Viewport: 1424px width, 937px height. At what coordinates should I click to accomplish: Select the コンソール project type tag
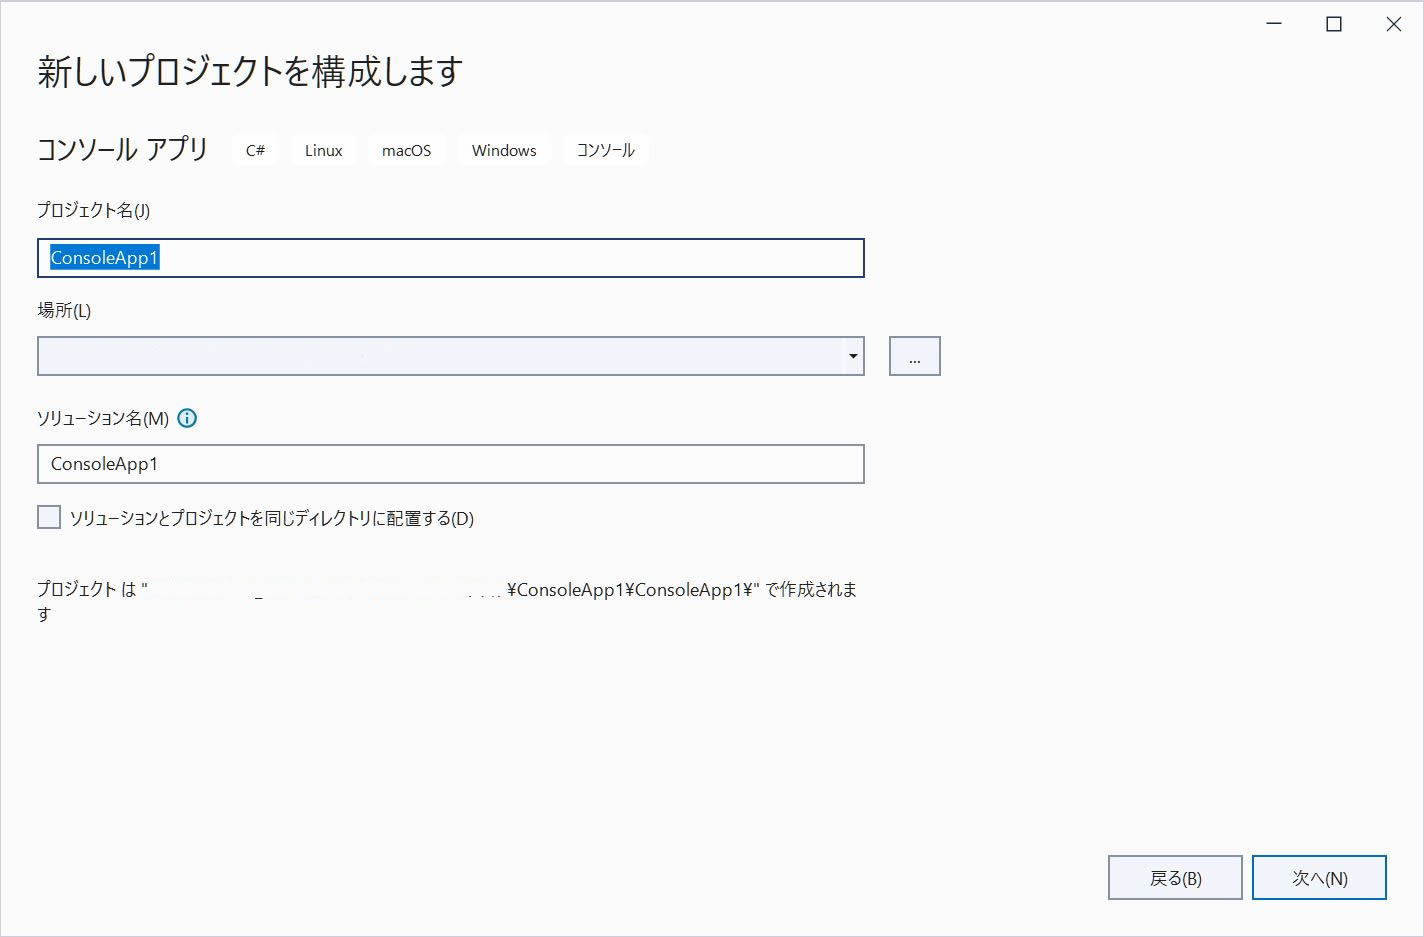[x=605, y=150]
